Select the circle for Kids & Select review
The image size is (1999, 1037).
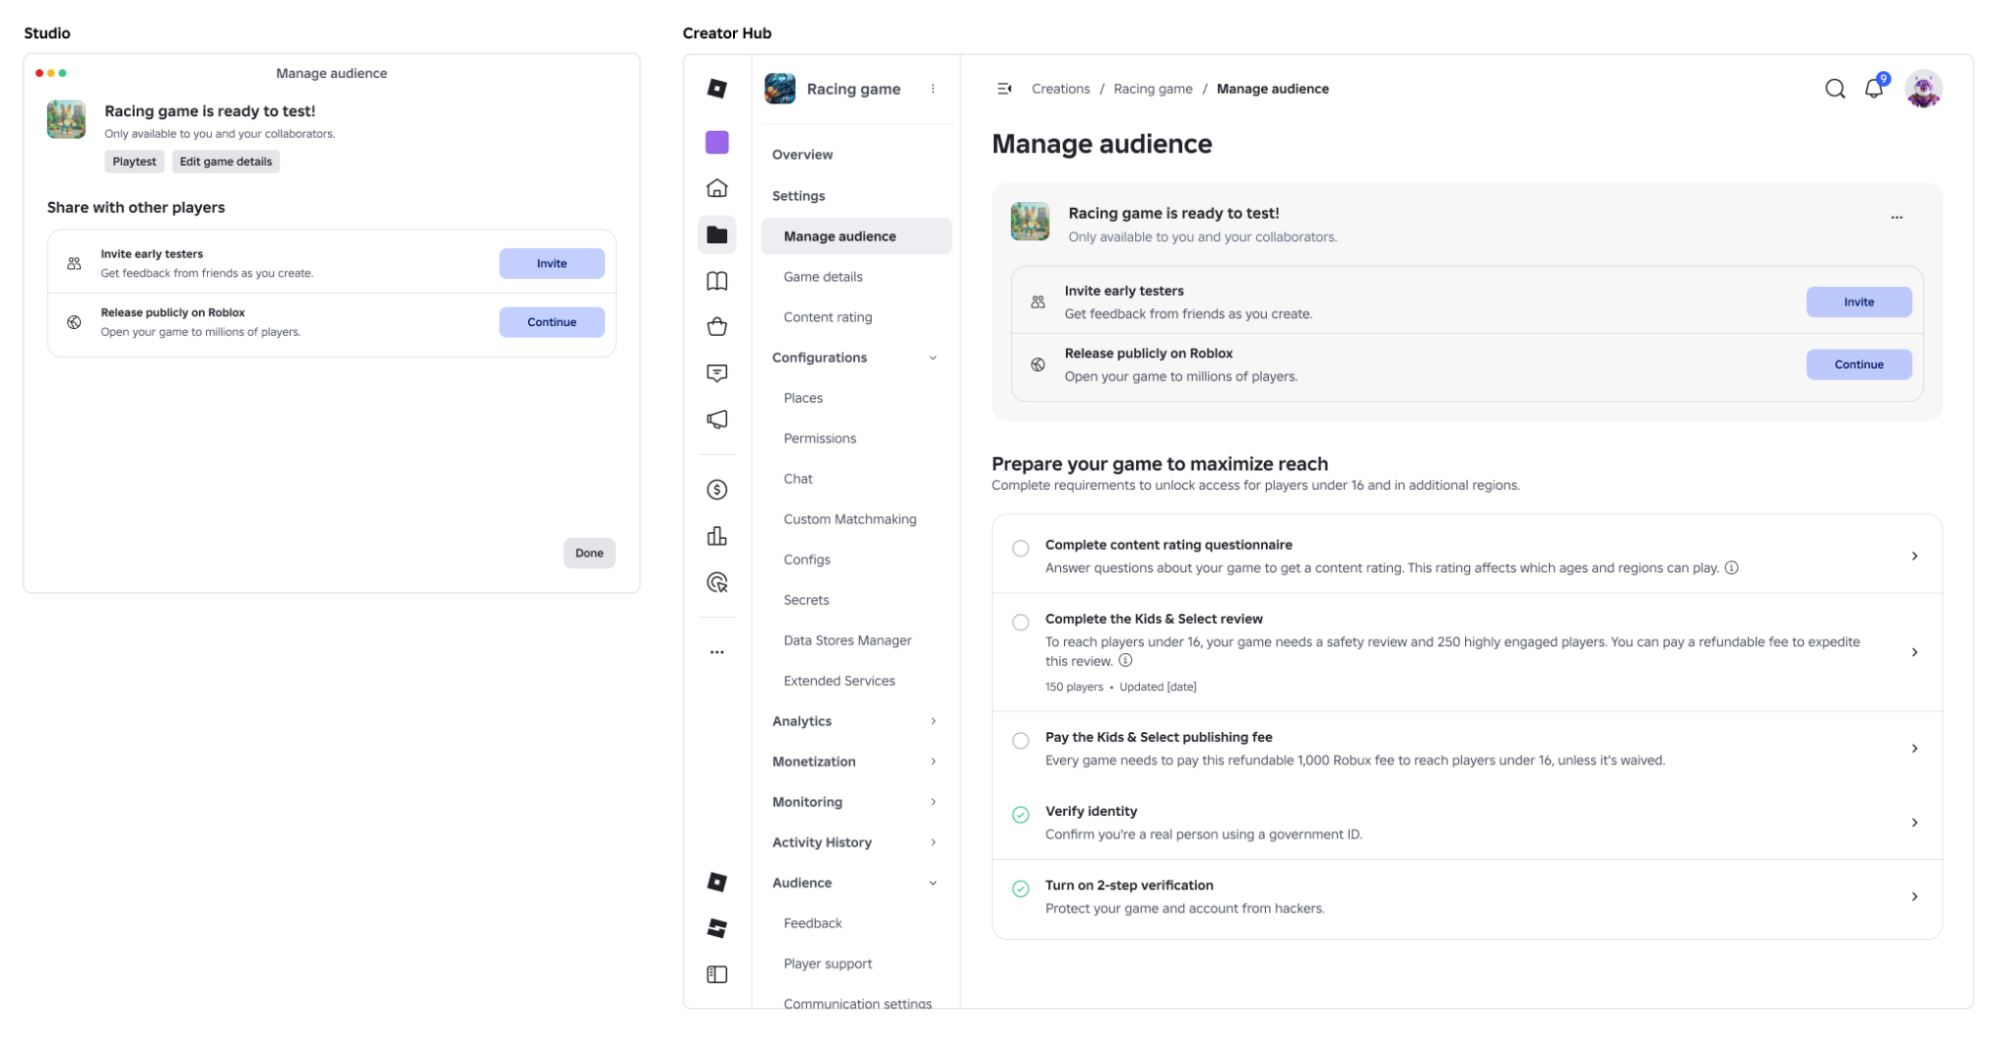[1020, 622]
